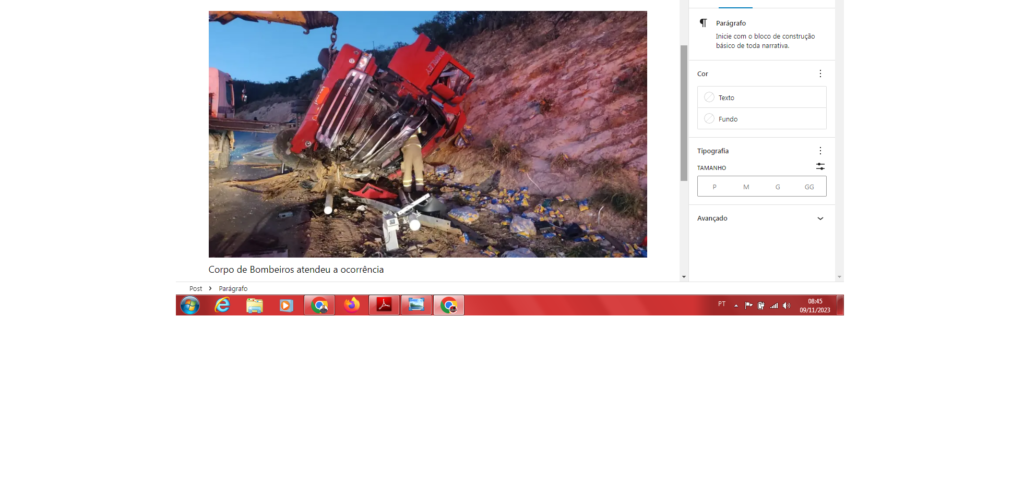Open Internet Explorer from the taskbar
1024x487 pixels.
tap(222, 305)
